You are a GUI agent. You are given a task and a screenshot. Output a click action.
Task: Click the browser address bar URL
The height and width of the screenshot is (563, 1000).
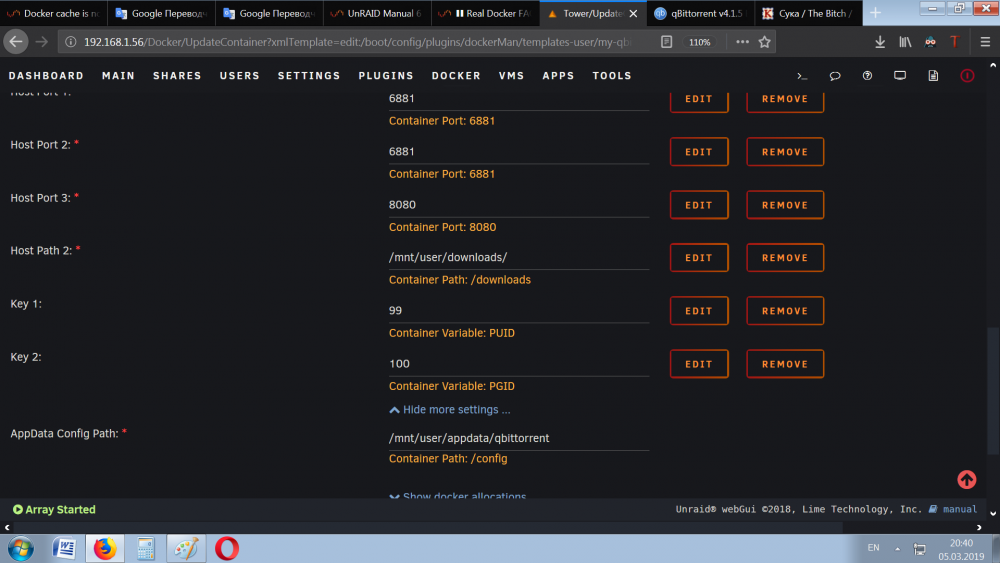coord(357,42)
